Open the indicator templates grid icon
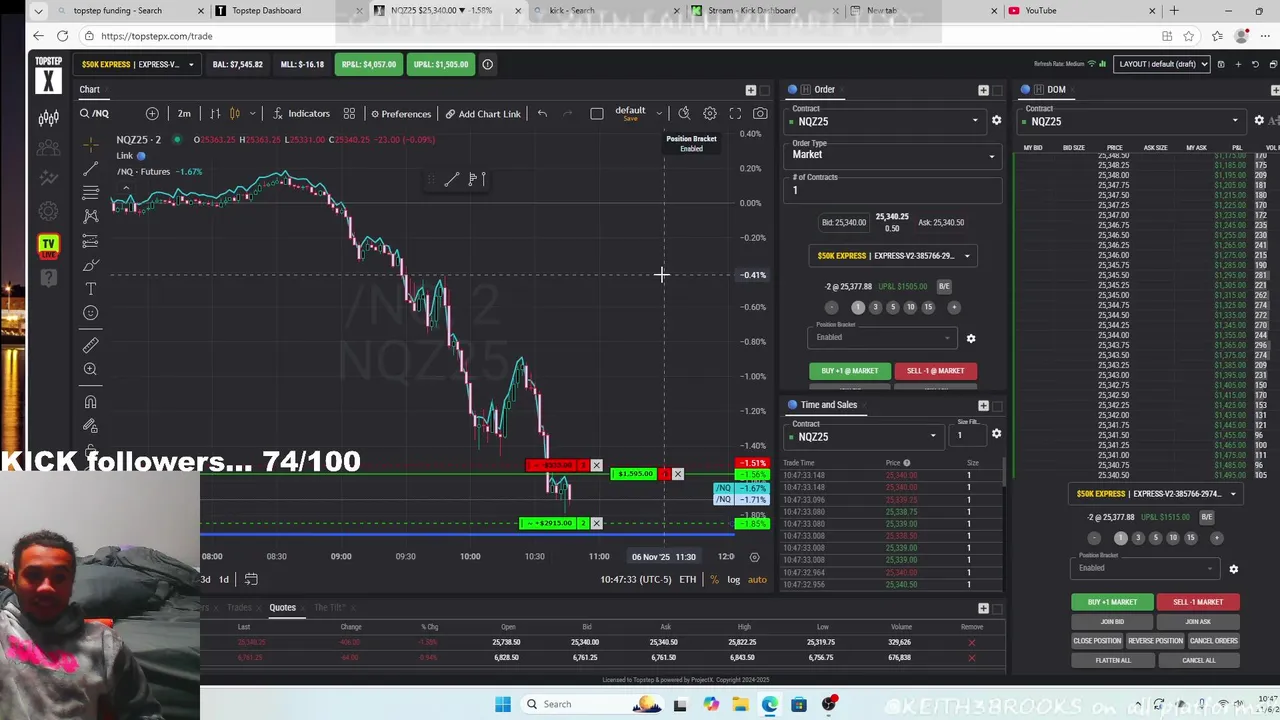The height and width of the screenshot is (720, 1280). click(x=349, y=113)
